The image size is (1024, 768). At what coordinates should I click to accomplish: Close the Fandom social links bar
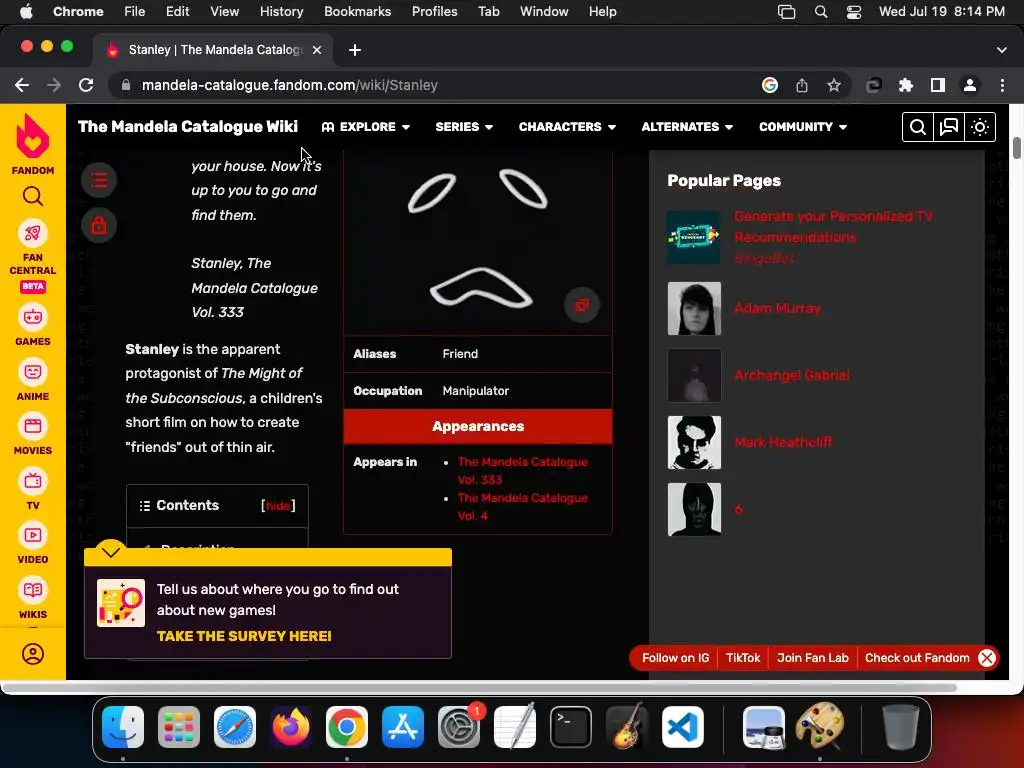click(987, 658)
